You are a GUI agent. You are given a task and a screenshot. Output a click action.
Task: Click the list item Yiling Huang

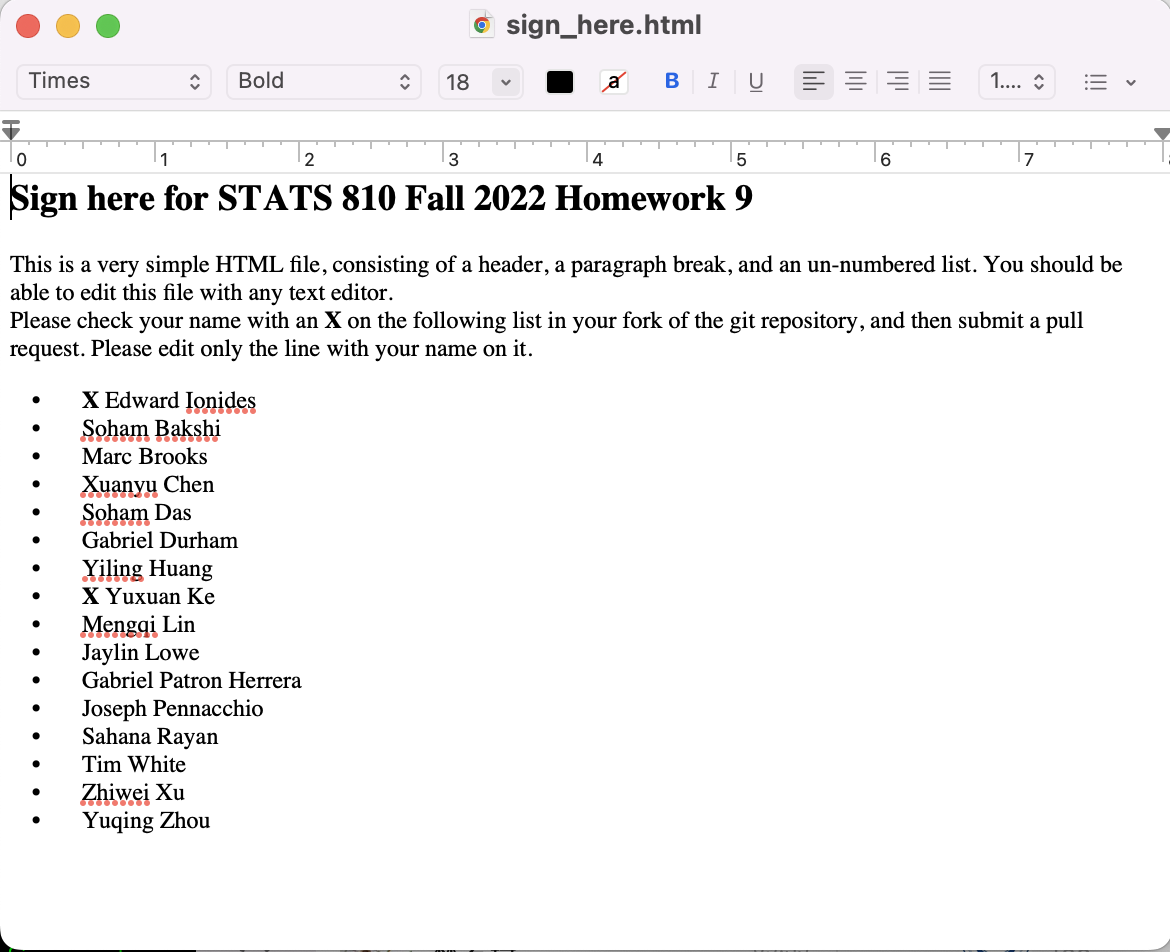147,568
